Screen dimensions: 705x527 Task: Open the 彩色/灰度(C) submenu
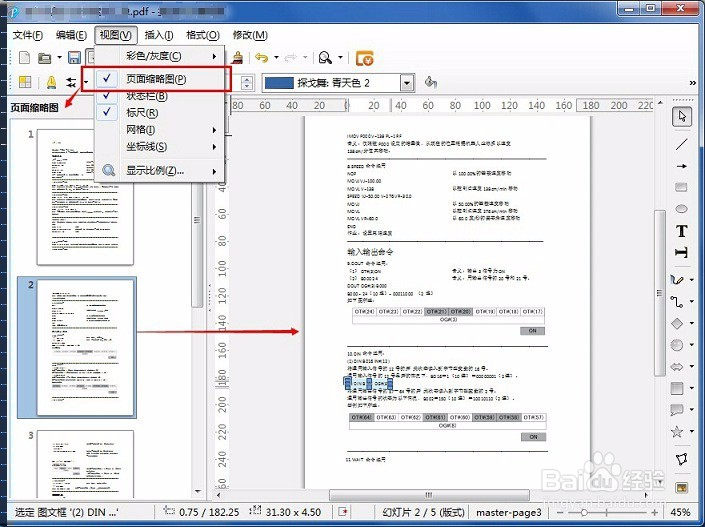click(x=160, y=56)
